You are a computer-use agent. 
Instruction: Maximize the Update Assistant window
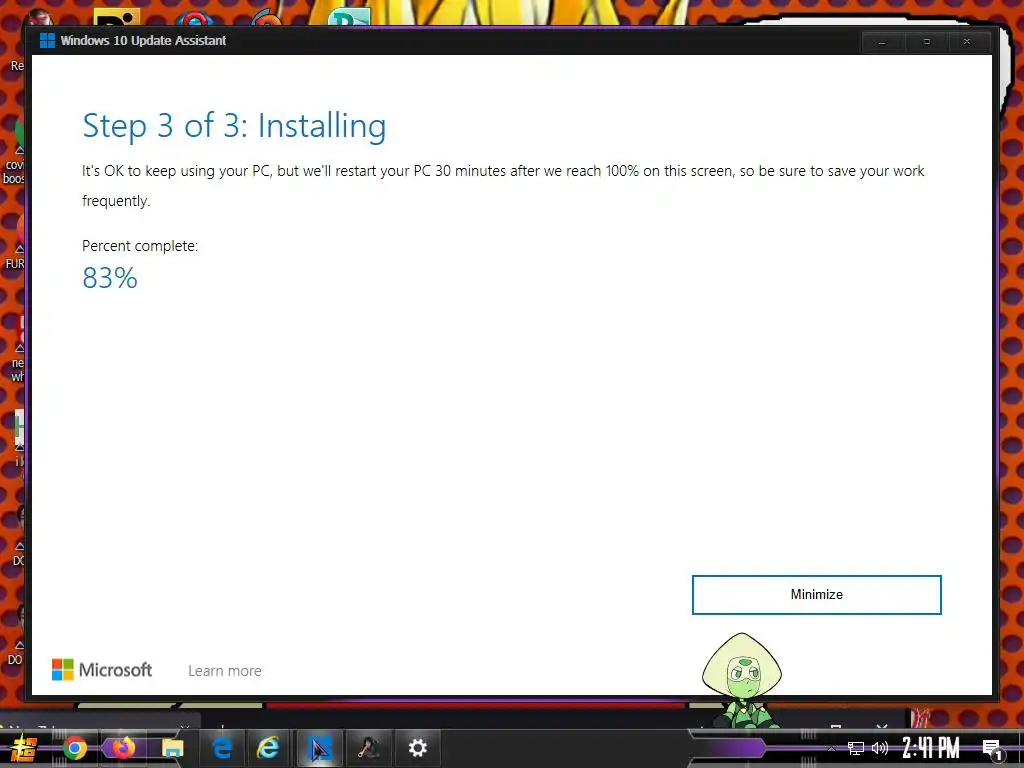pos(926,42)
